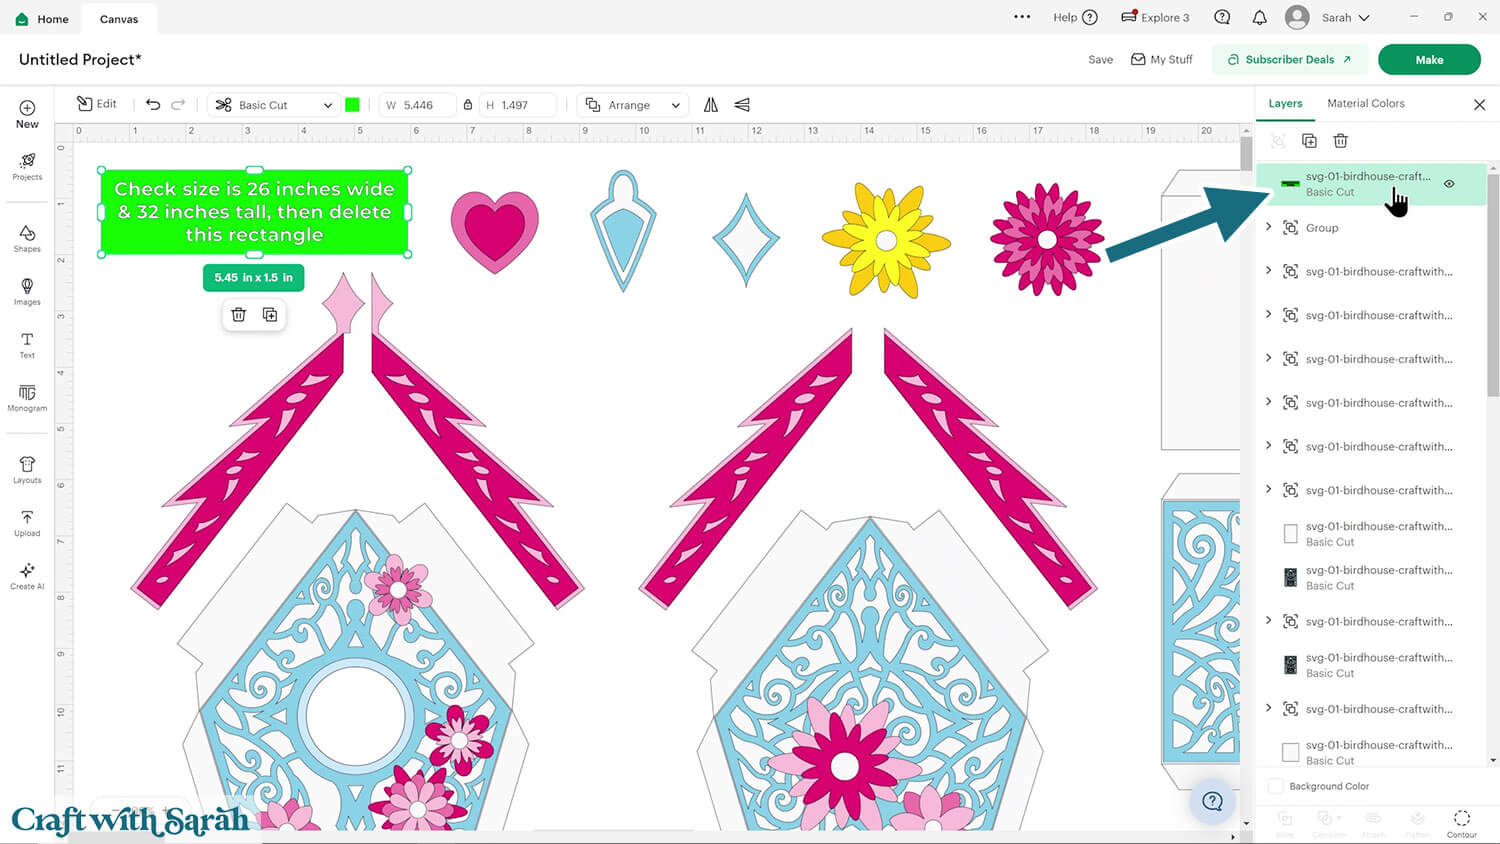Screen dimensions: 1500x844
Task: Select the Text tool
Action: tap(27, 345)
